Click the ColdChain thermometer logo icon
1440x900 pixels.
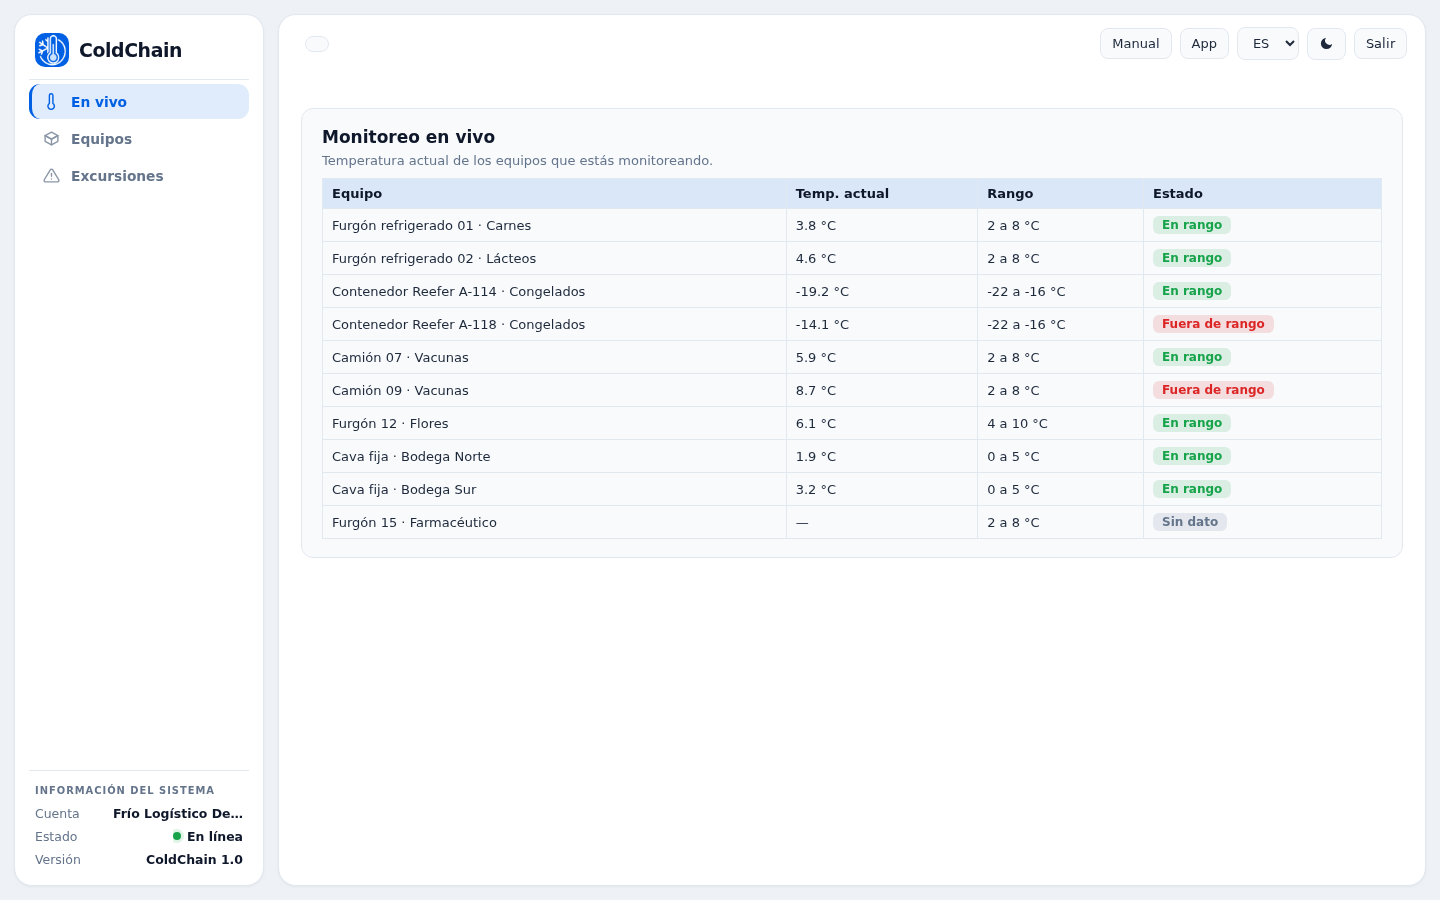pyautogui.click(x=52, y=50)
